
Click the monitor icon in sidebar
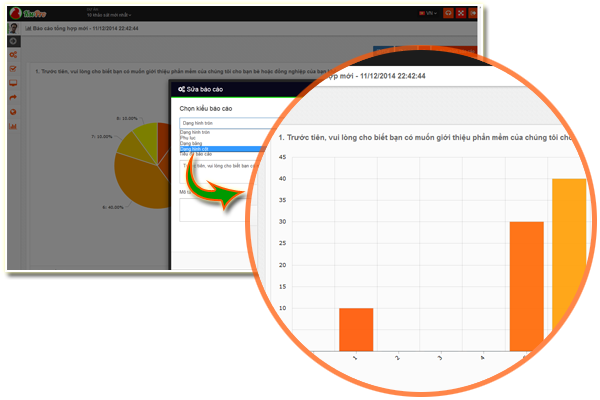(x=13, y=83)
